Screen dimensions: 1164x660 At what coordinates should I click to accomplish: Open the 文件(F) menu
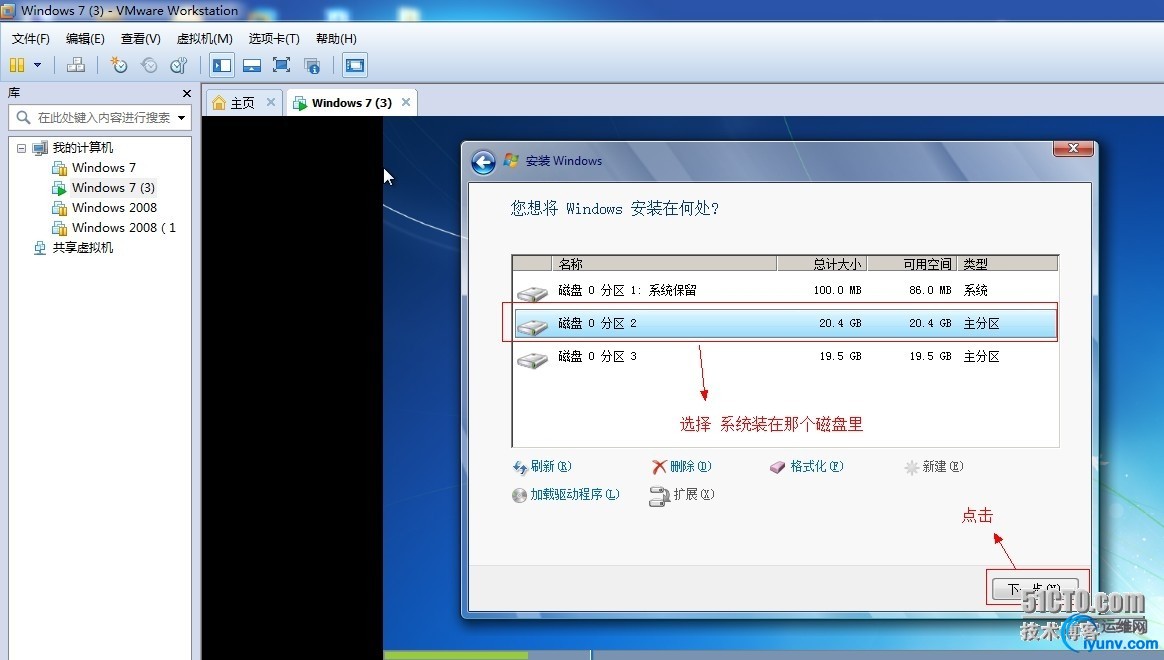click(x=30, y=39)
